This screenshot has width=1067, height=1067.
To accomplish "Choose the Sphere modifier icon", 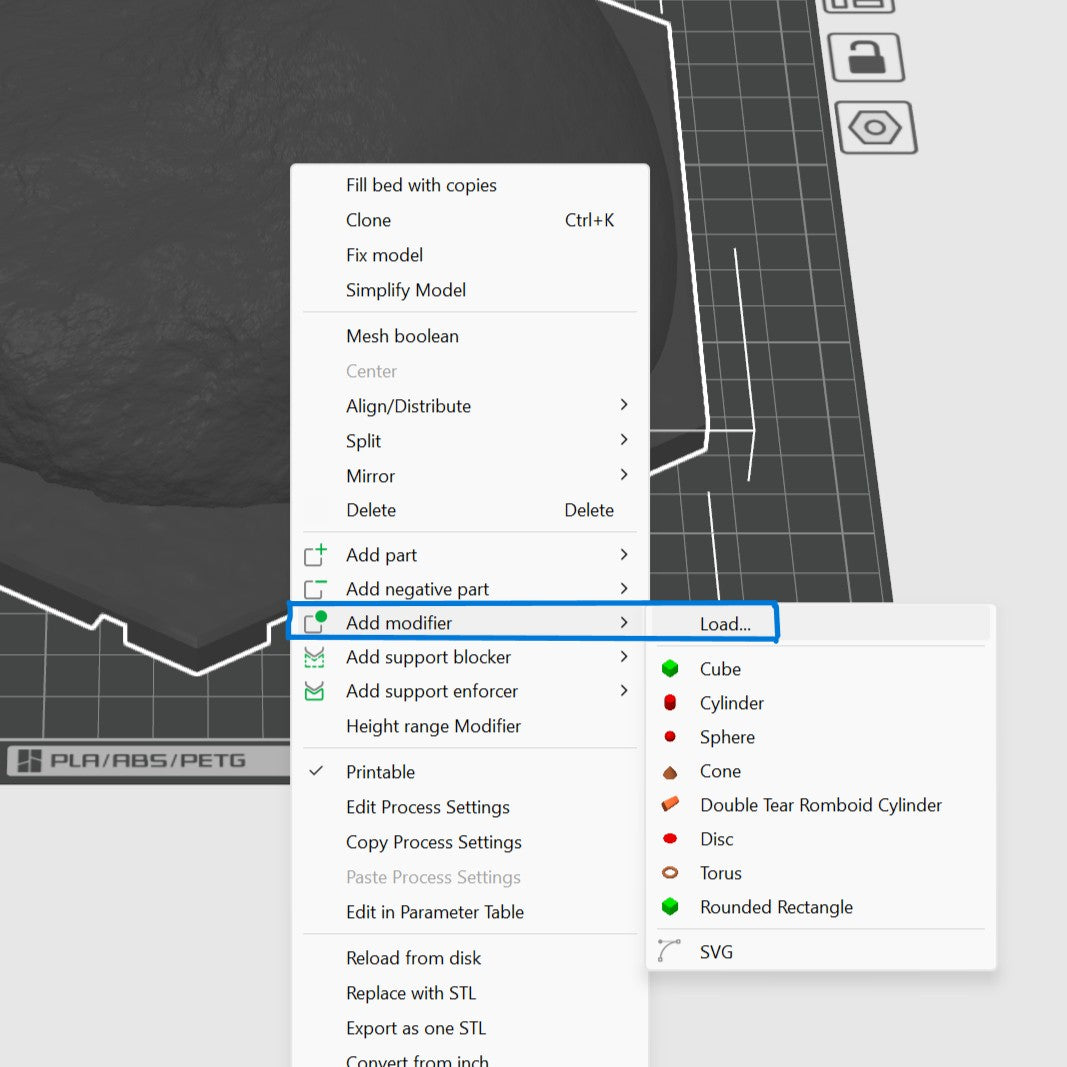I will pos(670,737).
